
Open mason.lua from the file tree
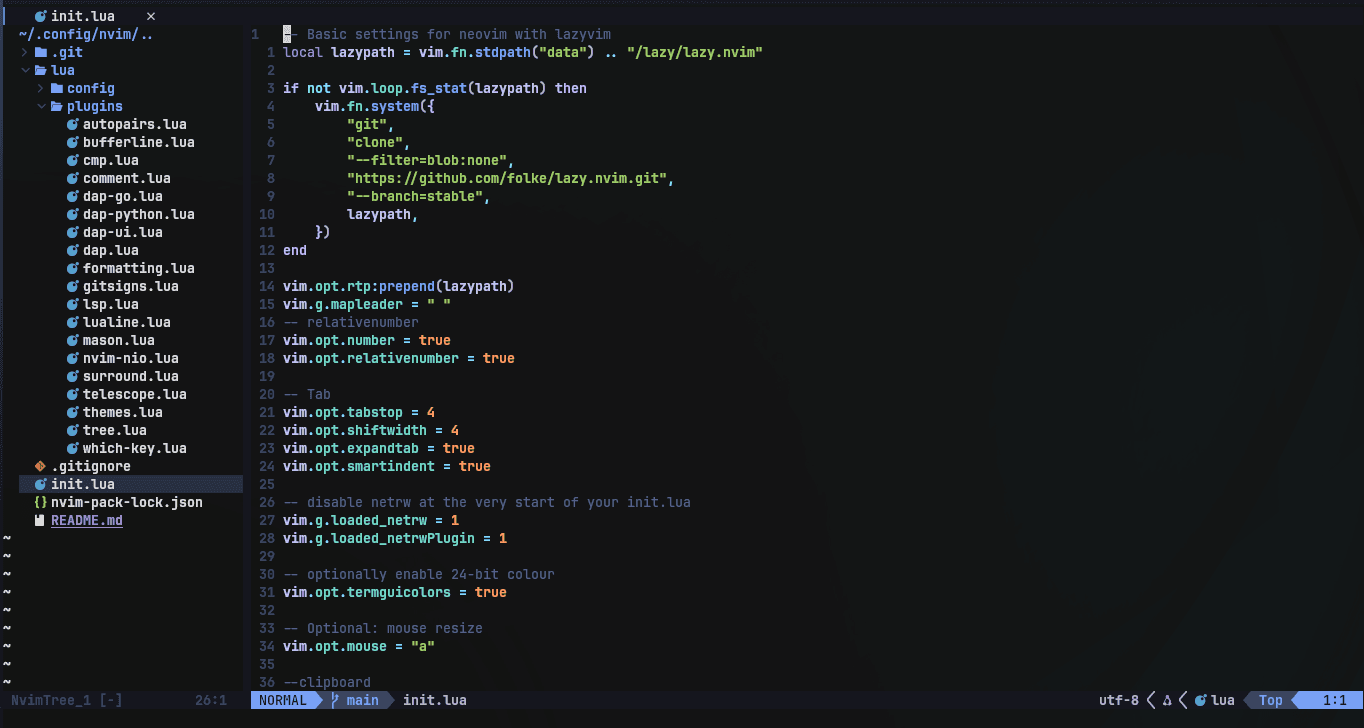[119, 340]
